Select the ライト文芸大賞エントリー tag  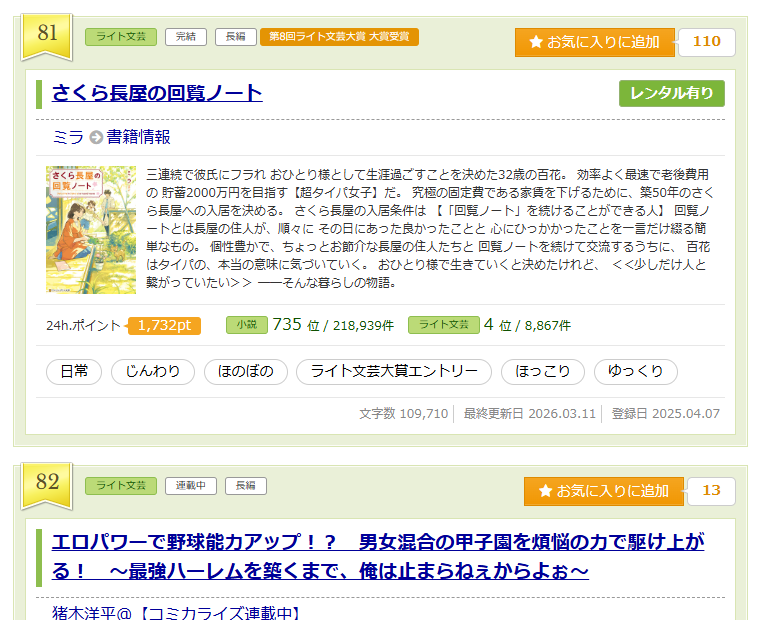coord(394,372)
